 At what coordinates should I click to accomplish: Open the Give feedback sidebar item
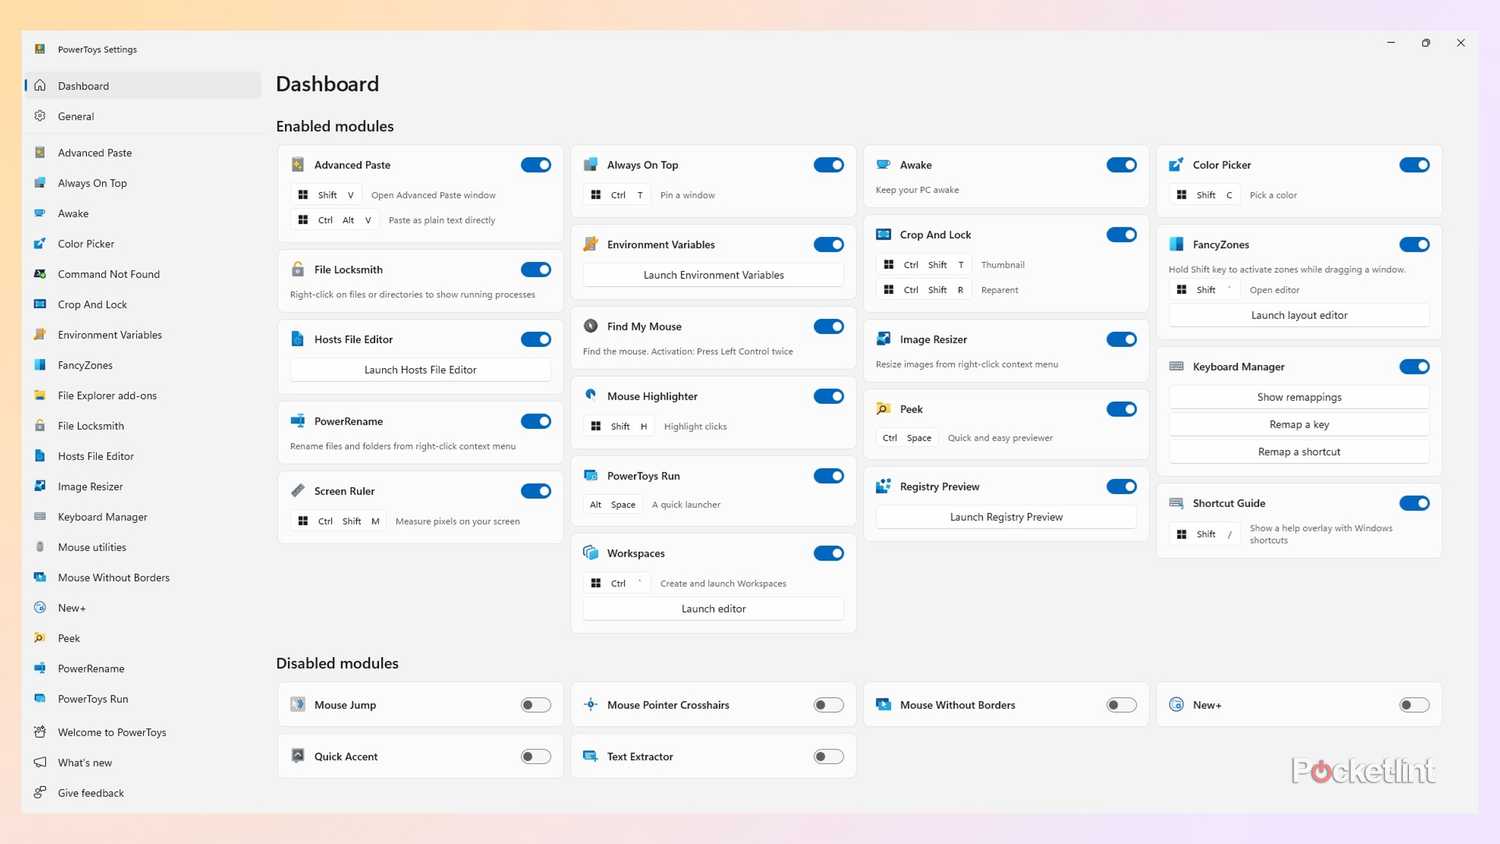coord(90,792)
